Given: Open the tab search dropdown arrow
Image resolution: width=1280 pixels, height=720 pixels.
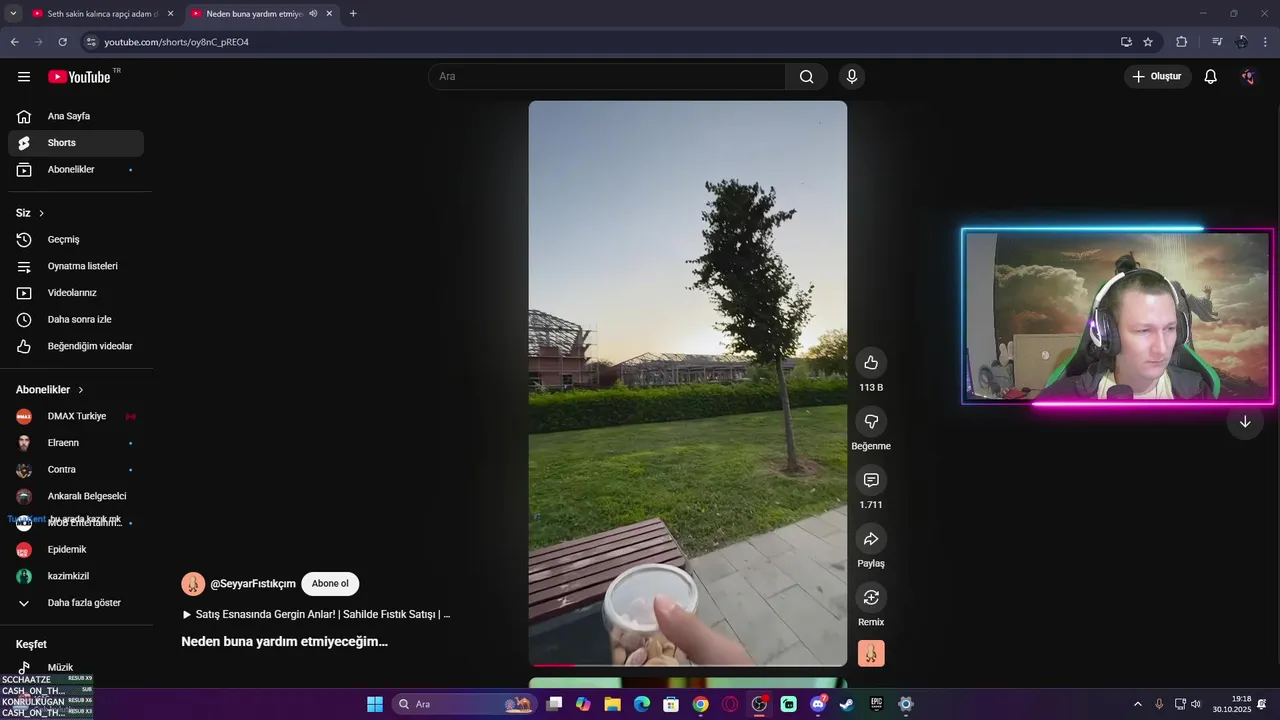Looking at the screenshot, I should click(x=13, y=14).
